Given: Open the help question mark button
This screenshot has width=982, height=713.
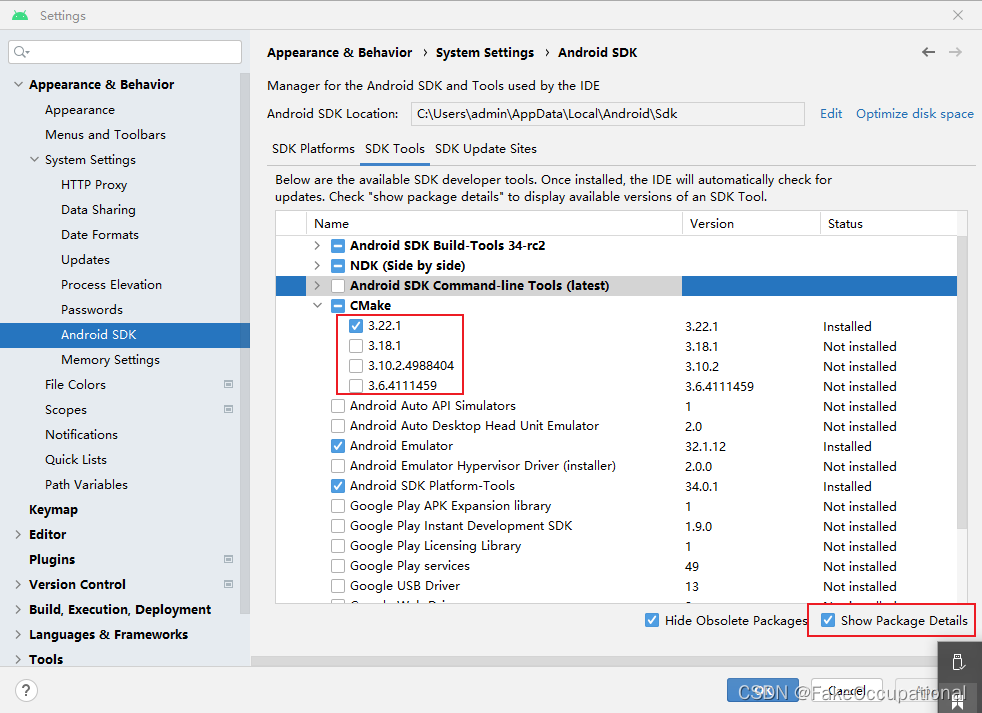Looking at the screenshot, I should tap(26, 690).
